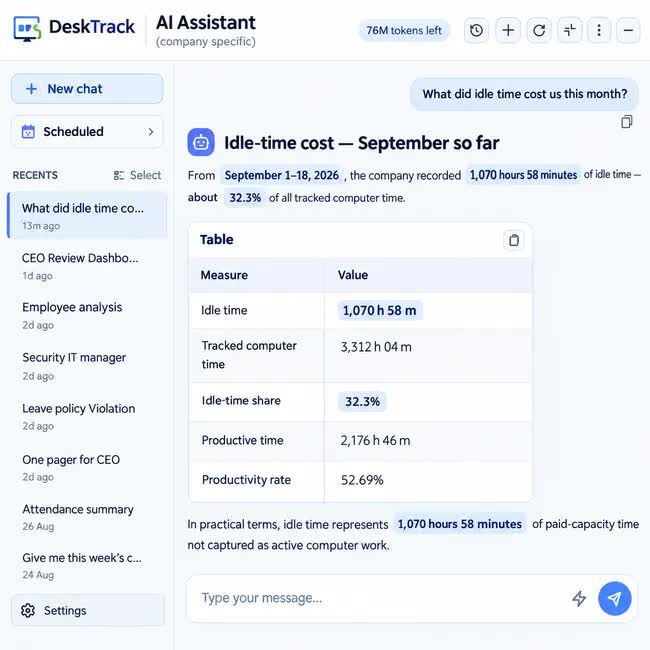Send the message with the paper plane button
Viewport: 650px width, 650px height.
(x=614, y=598)
